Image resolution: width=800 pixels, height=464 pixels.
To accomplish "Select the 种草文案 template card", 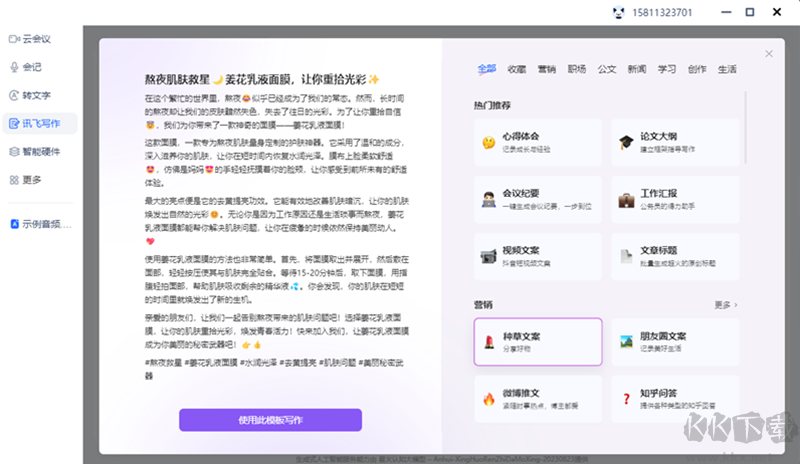I will click(538, 342).
